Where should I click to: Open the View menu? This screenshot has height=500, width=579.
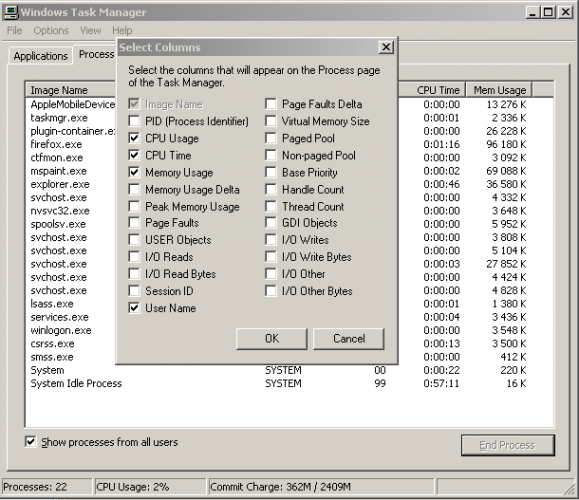tap(90, 30)
